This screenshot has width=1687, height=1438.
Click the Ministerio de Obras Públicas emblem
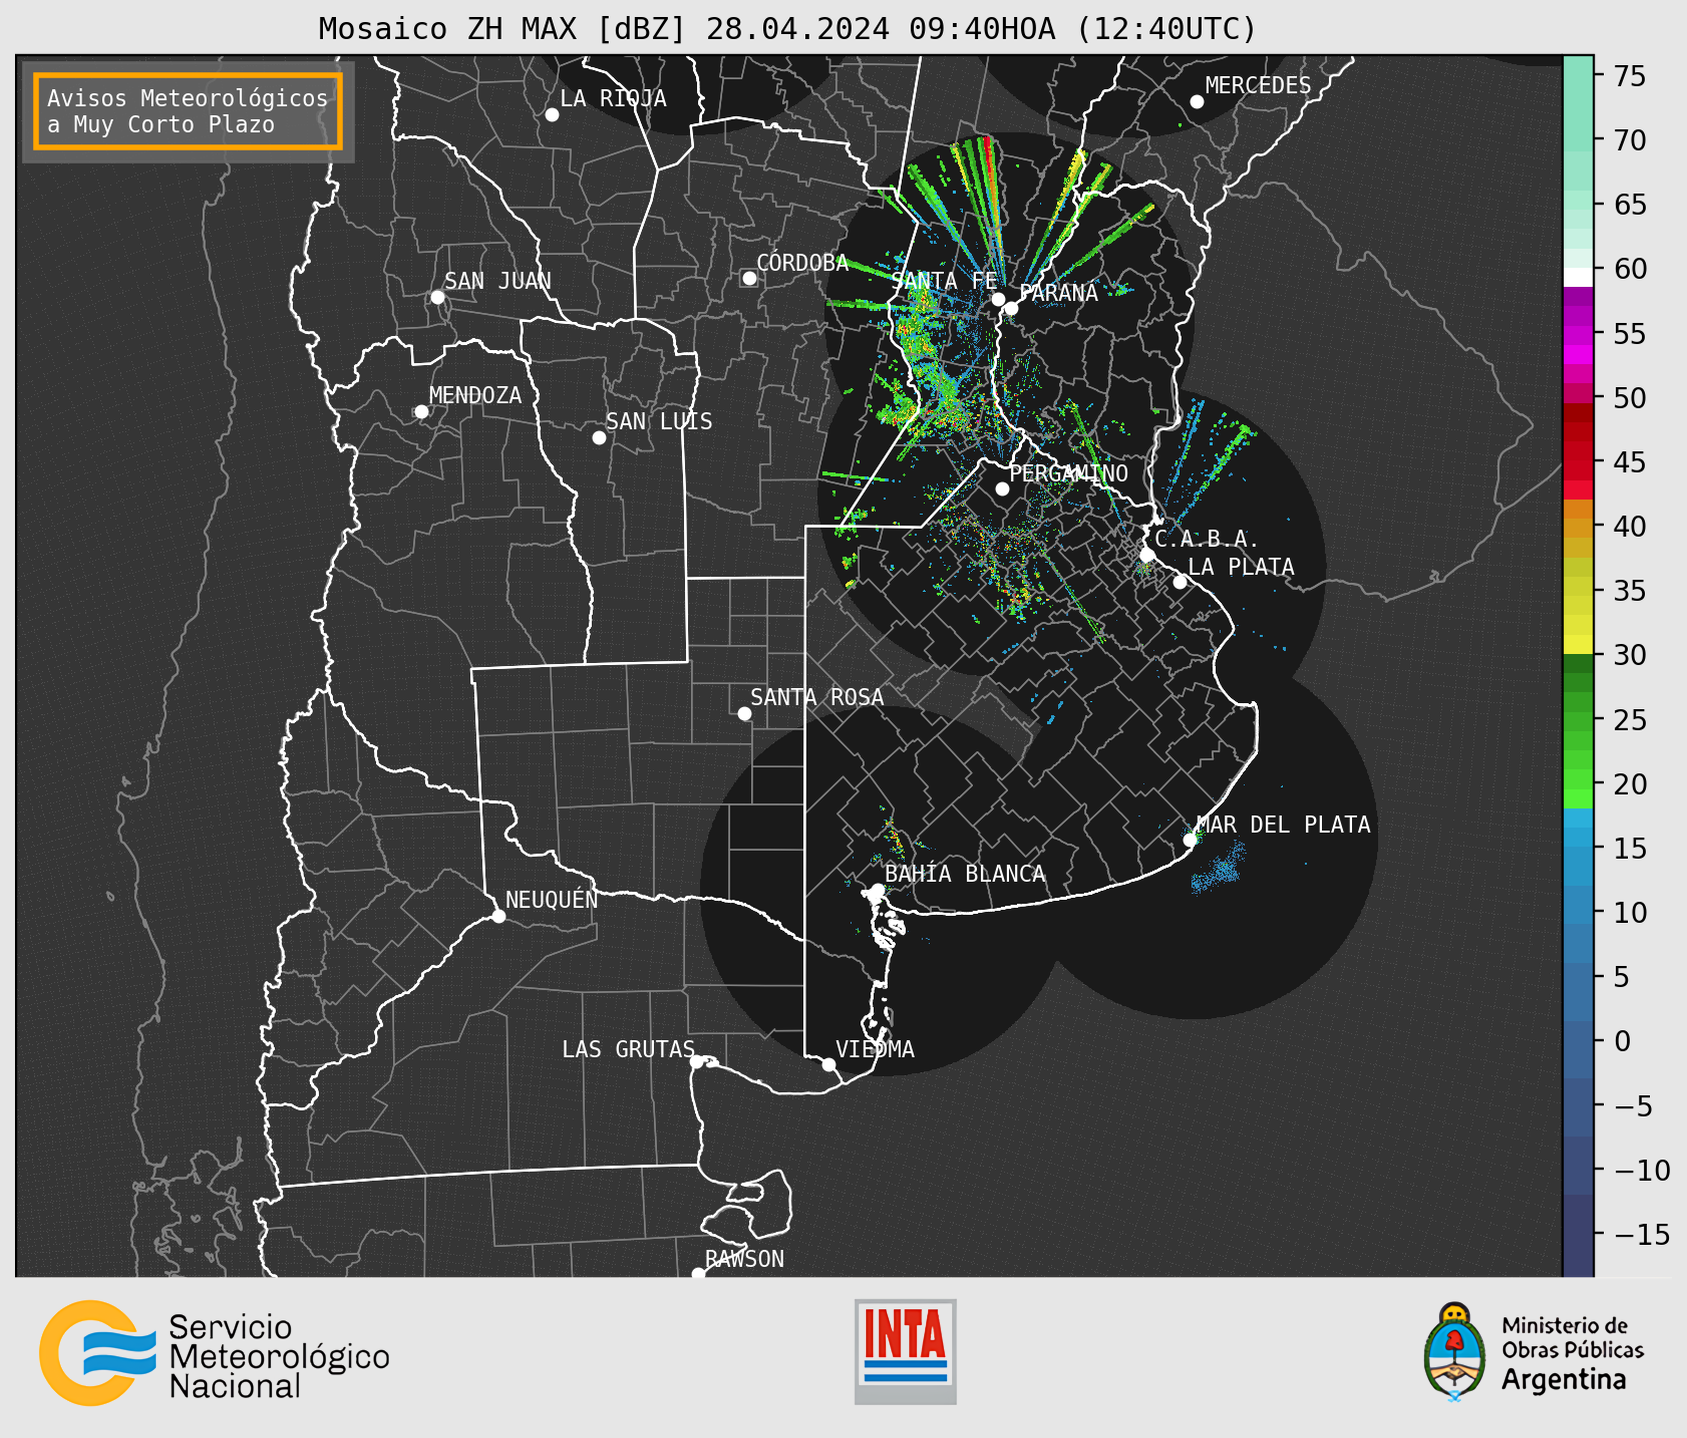click(1455, 1351)
